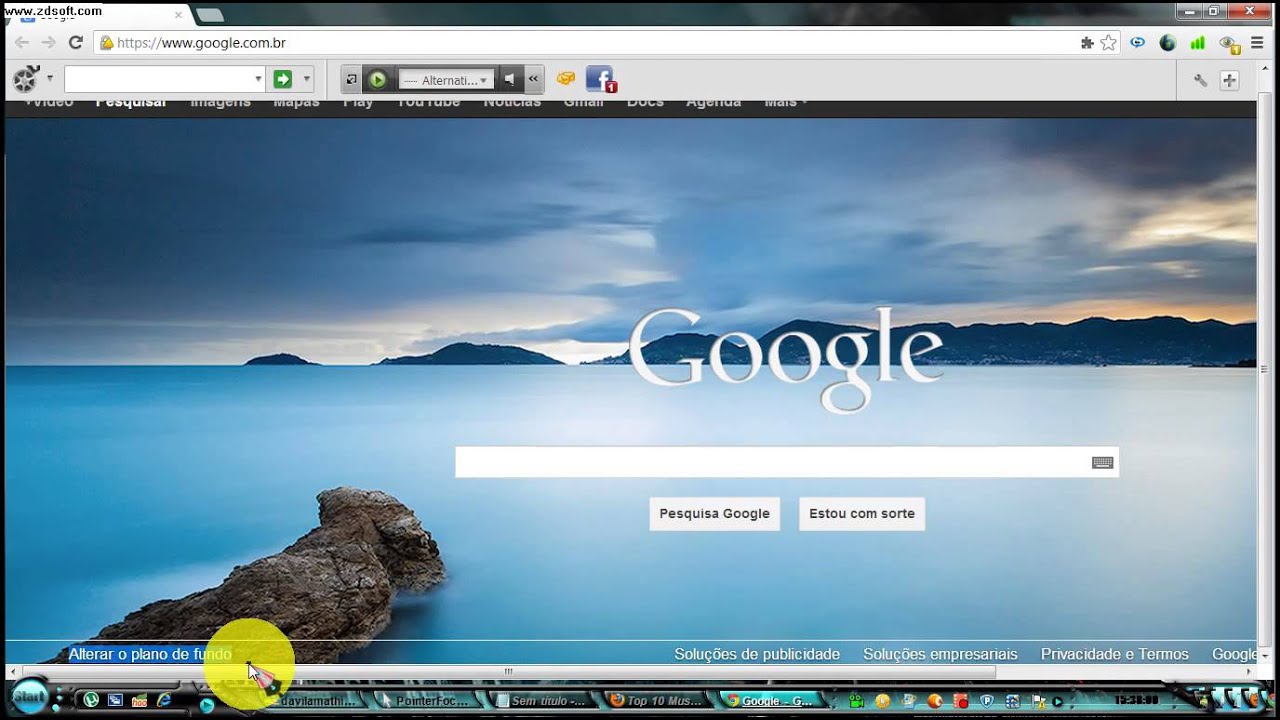The height and width of the screenshot is (720, 1280).
Task: Open the on-screen keyboard icon in search box
Action: point(1102,462)
